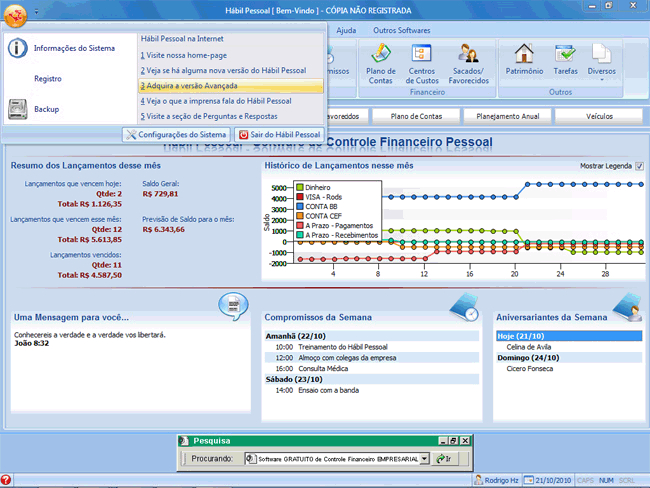This screenshot has height=488, width=650.
Task: Switch to the Outros Softwares tab
Action: 401,30
